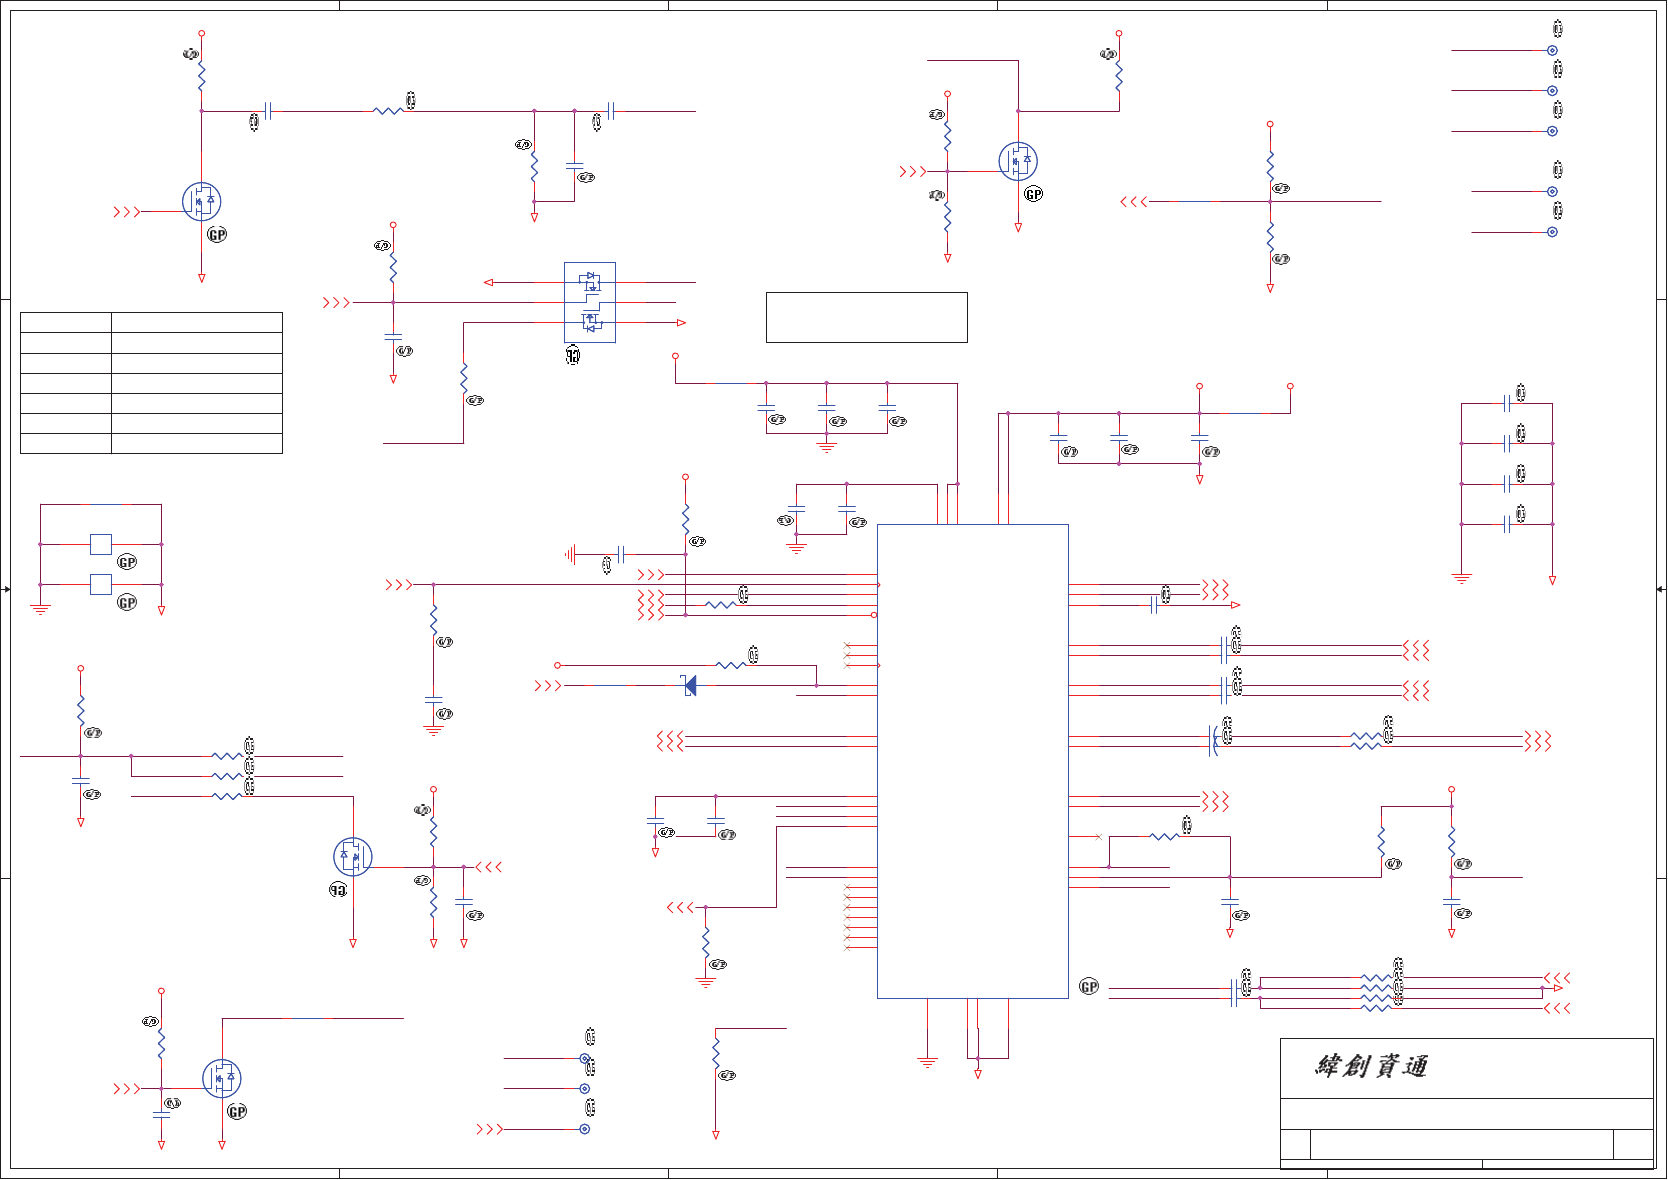Screen dimensions: 1668x1180
Task: Select the dual MOSFET package box symbol
Action: tap(590, 302)
